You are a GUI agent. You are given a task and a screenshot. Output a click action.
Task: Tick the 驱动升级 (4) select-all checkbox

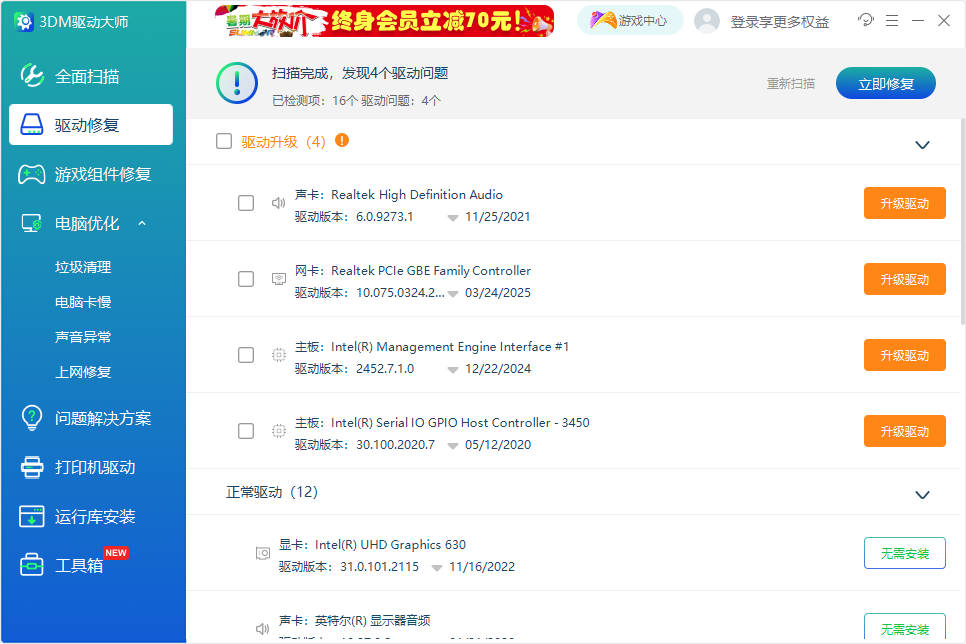(x=224, y=141)
